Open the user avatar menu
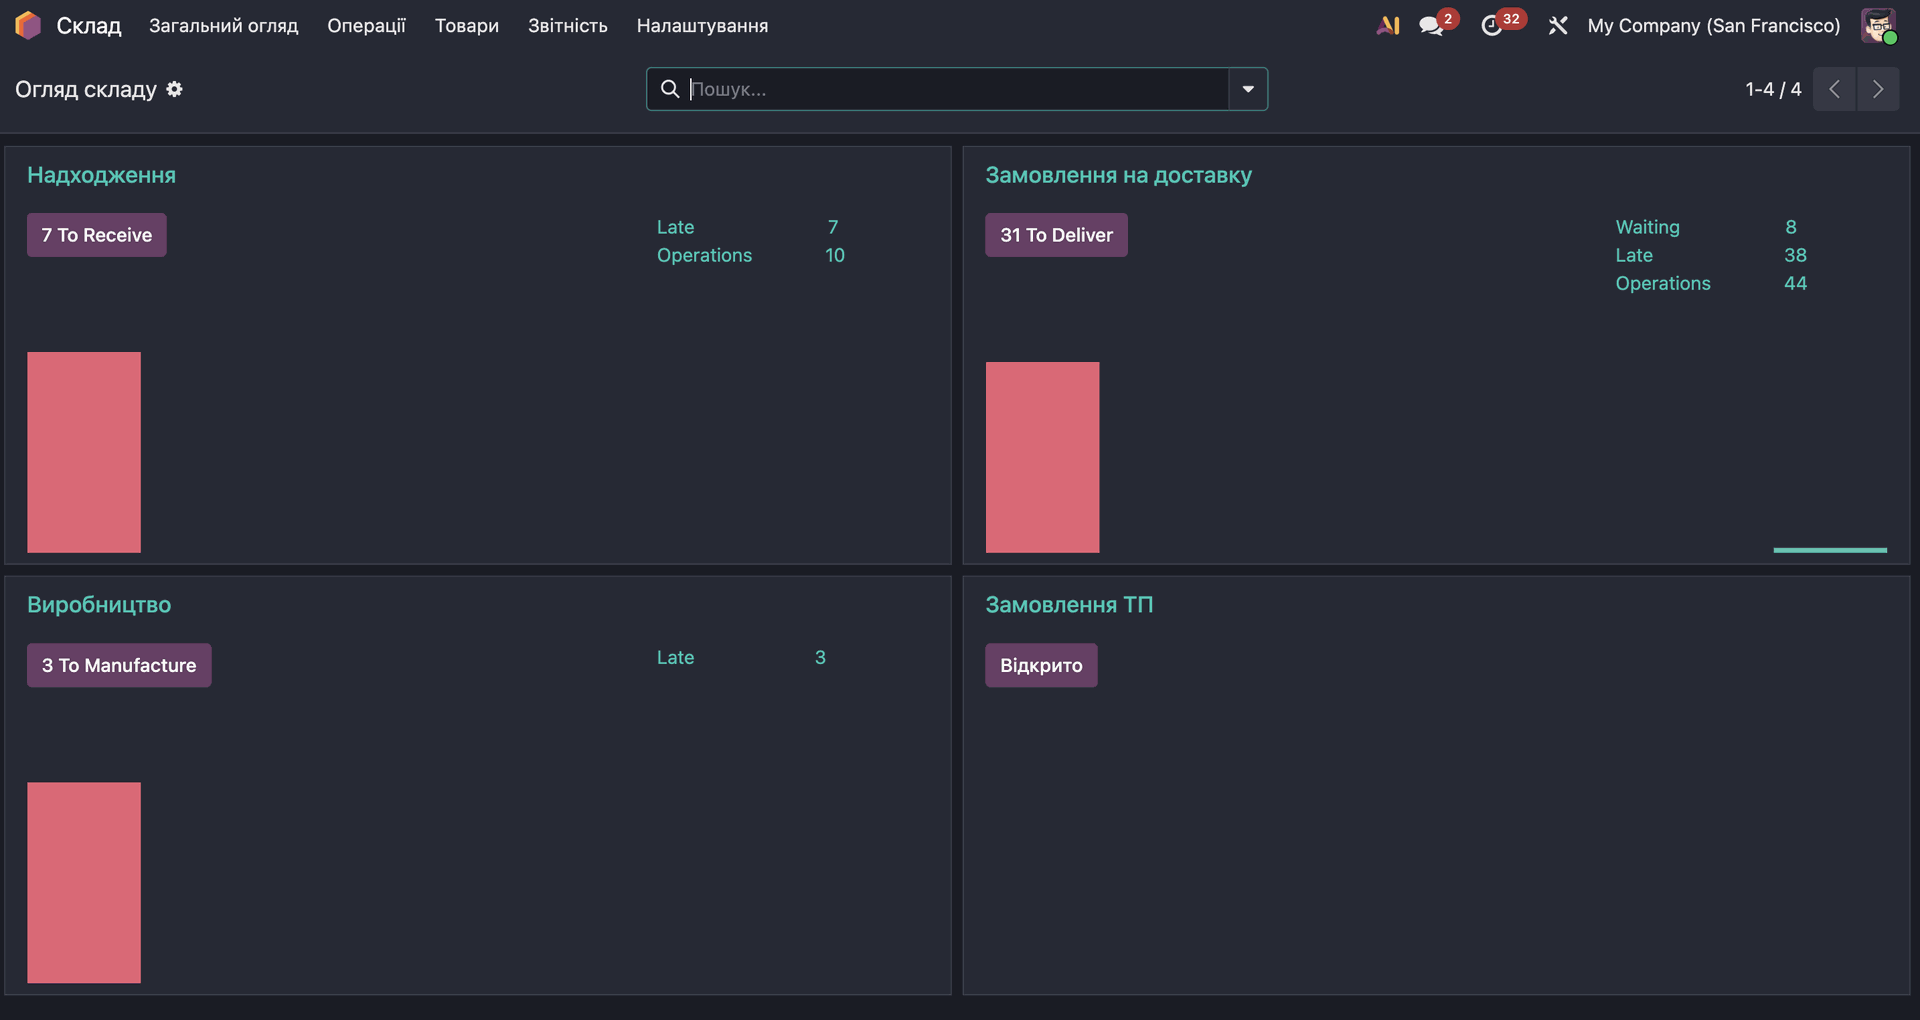The height and width of the screenshot is (1020, 1920). click(1877, 26)
